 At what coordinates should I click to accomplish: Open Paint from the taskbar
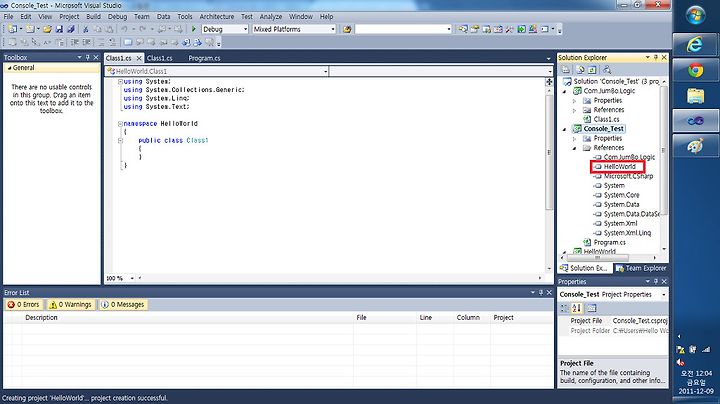pos(695,146)
